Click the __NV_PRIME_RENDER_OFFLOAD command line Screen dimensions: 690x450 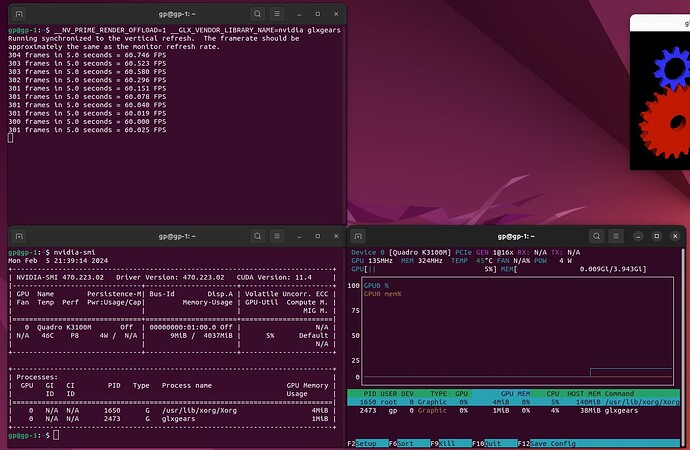197,30
